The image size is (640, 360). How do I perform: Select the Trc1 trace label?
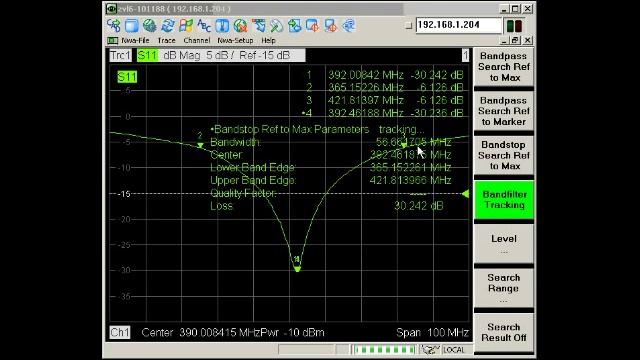[120, 55]
